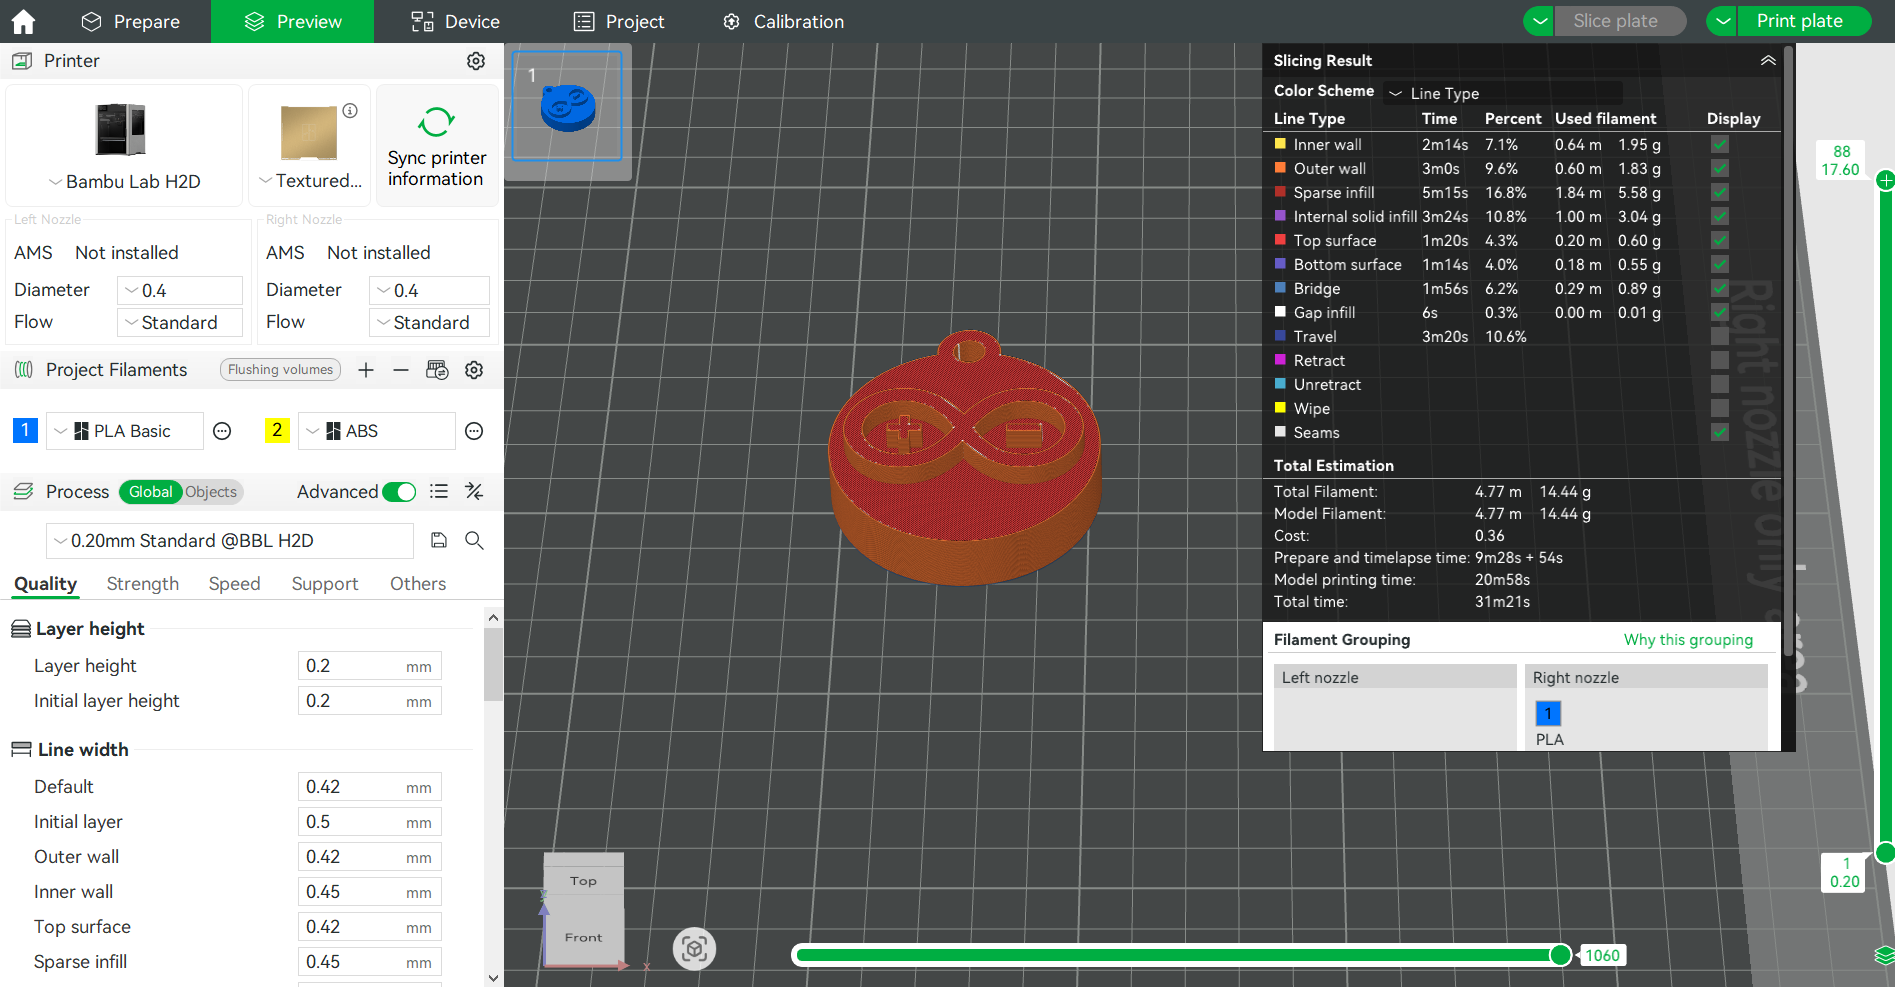Click the view reset cube icon
The width and height of the screenshot is (1895, 987).
click(x=695, y=949)
